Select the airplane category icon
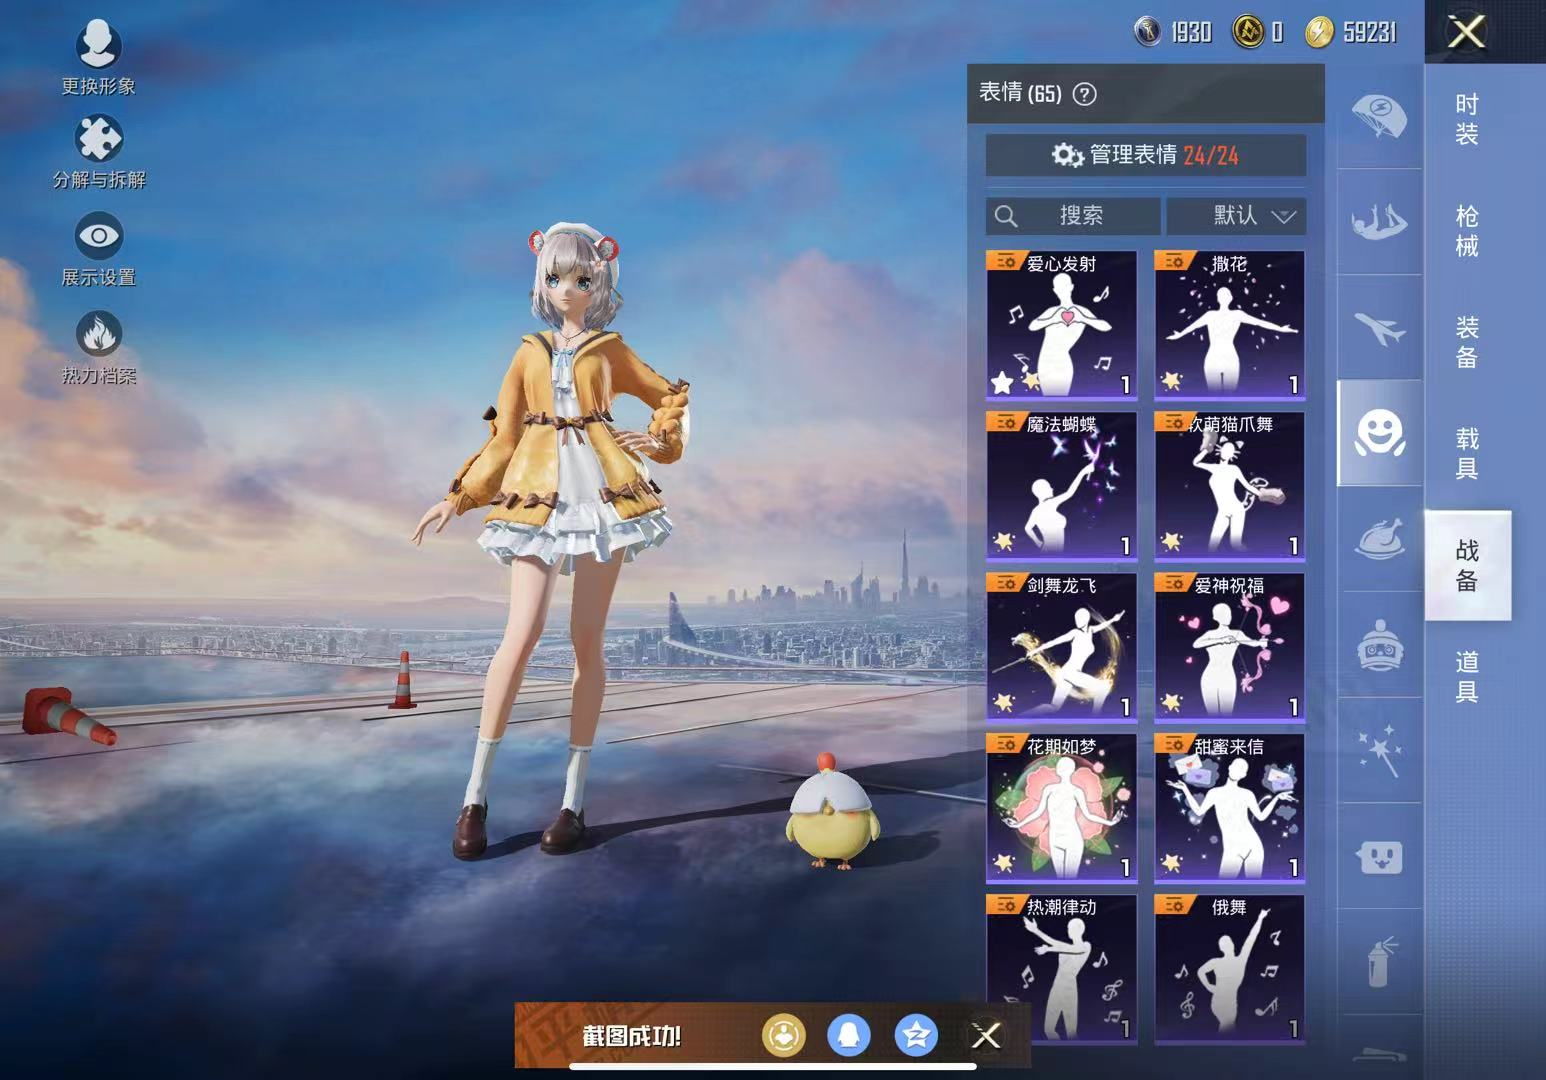Image resolution: width=1546 pixels, height=1080 pixels. tap(1379, 328)
